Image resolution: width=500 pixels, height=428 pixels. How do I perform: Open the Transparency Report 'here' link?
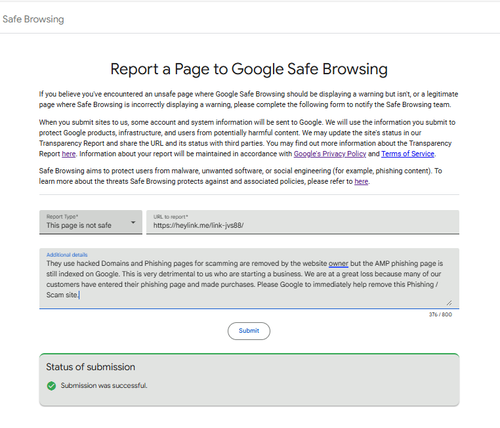(x=69, y=154)
